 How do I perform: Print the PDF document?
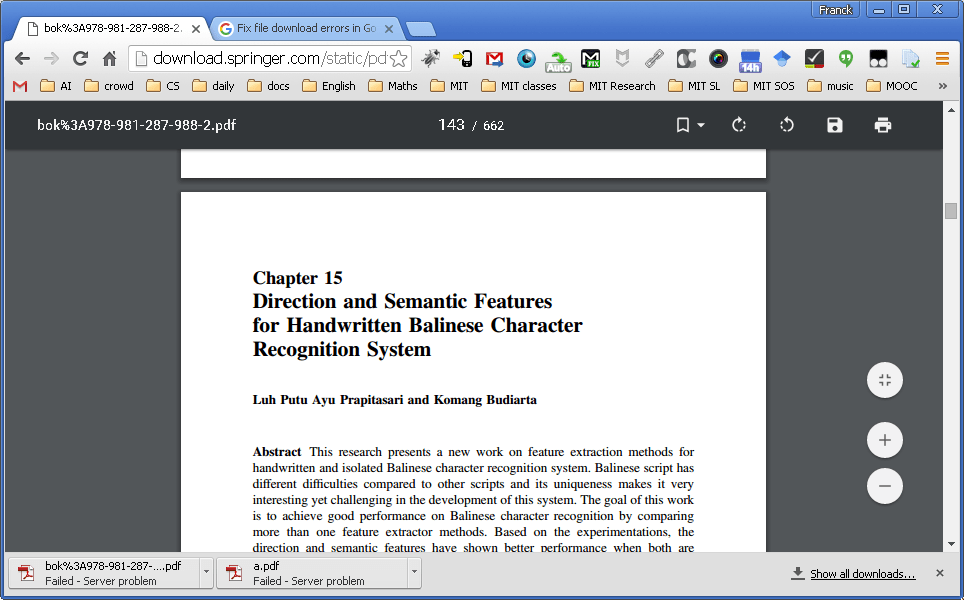[883, 125]
